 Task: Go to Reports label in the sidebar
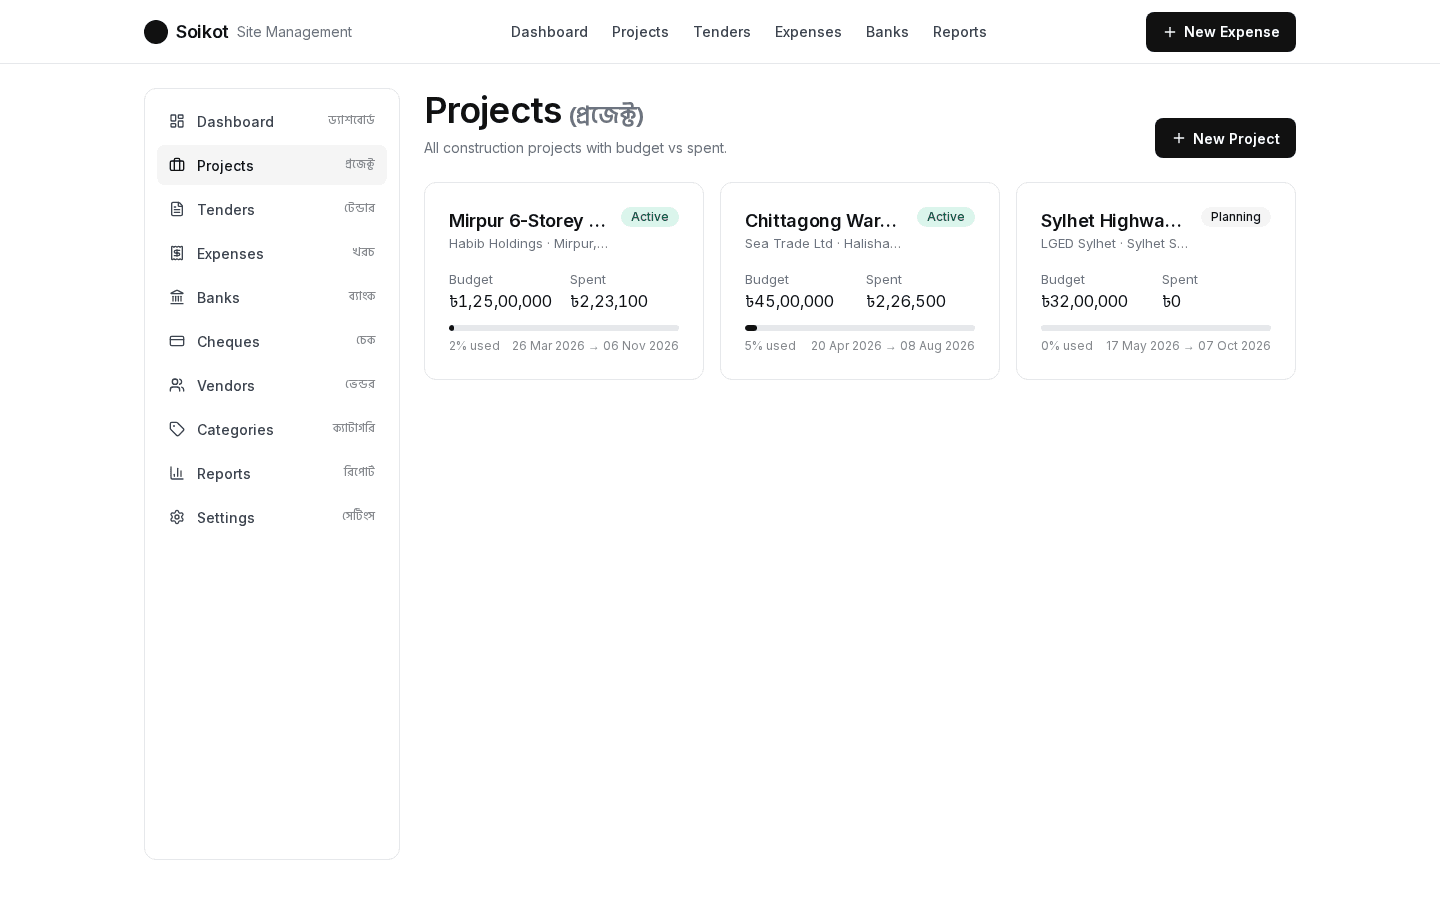(224, 473)
